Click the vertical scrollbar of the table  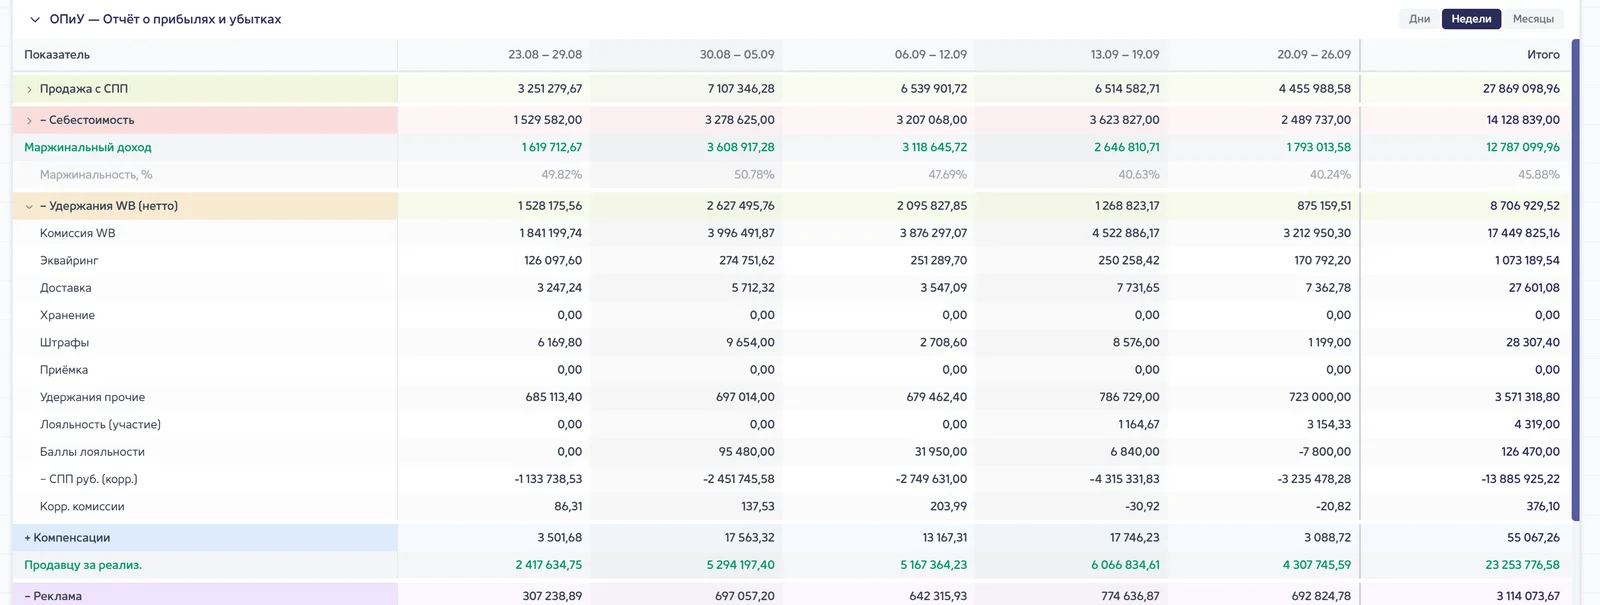(1576, 280)
